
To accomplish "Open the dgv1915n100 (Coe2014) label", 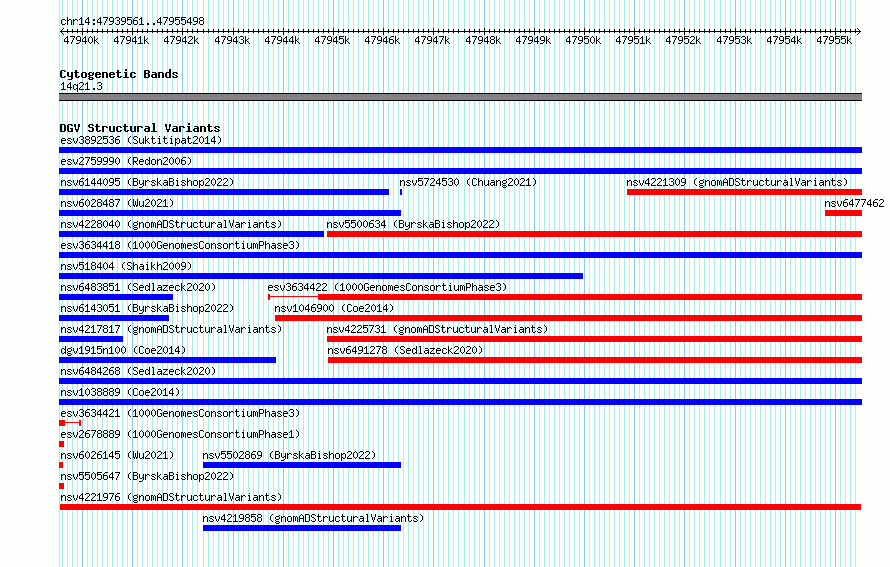I will [x=123, y=350].
